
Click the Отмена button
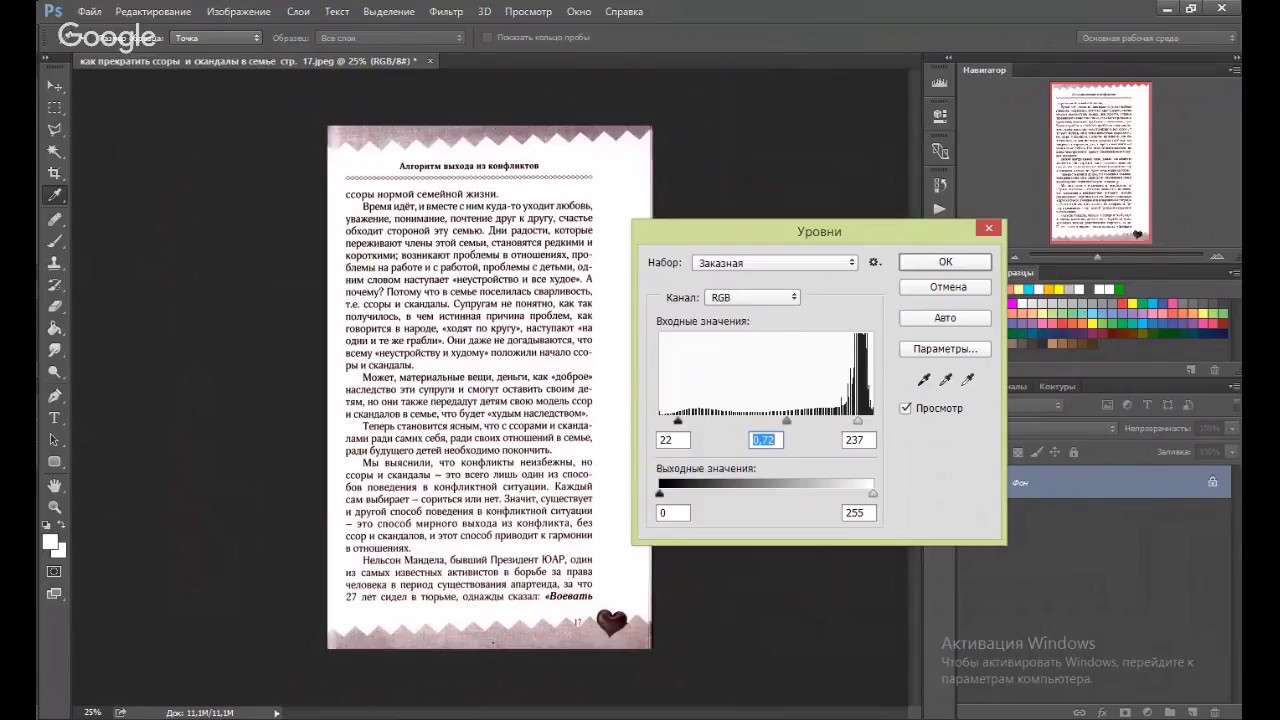click(x=946, y=287)
